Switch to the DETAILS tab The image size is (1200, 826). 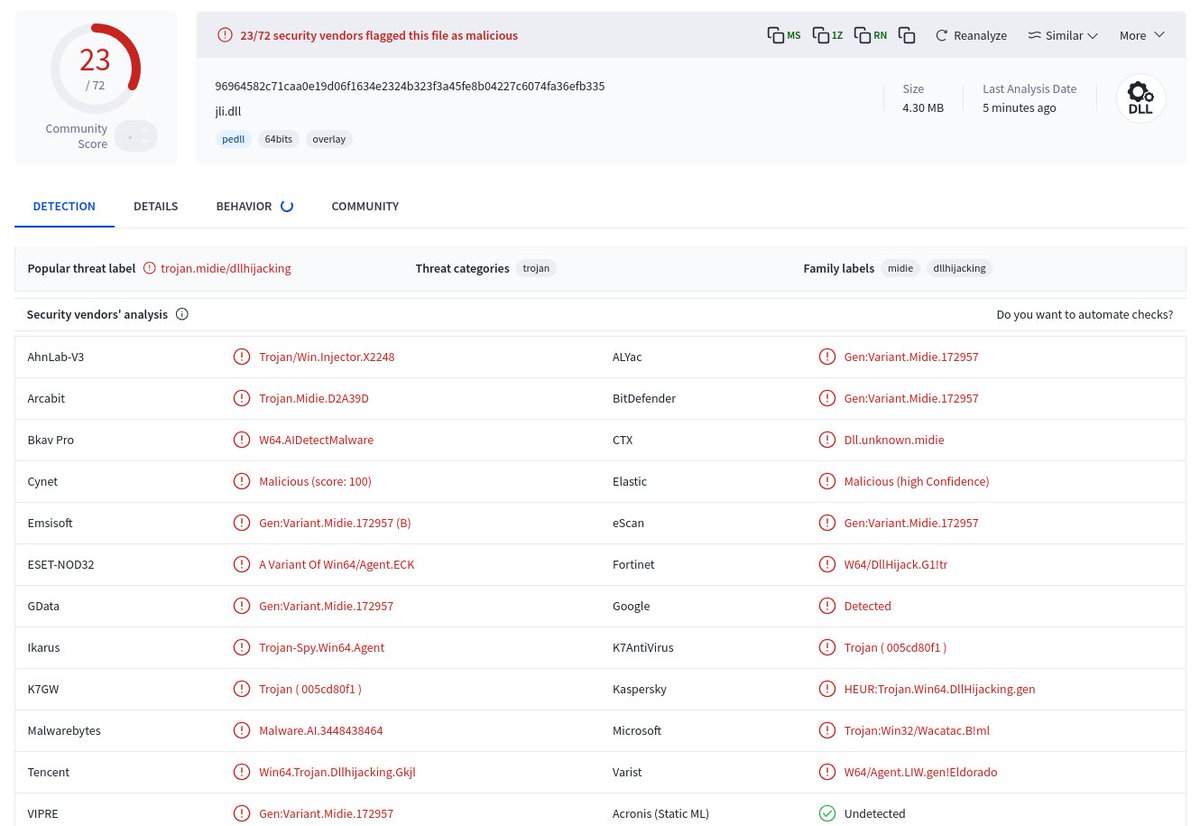(155, 206)
